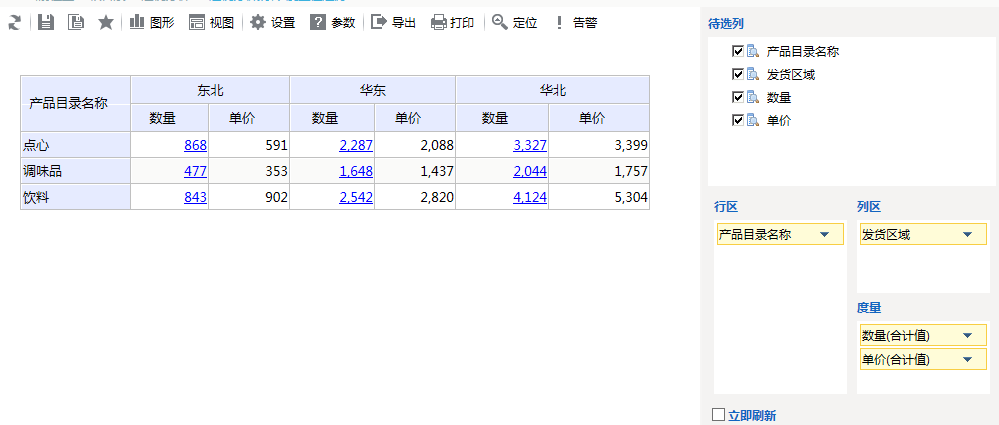The height and width of the screenshot is (425, 999).
Task: Select the 2,088 price cell
Action: coord(415,145)
